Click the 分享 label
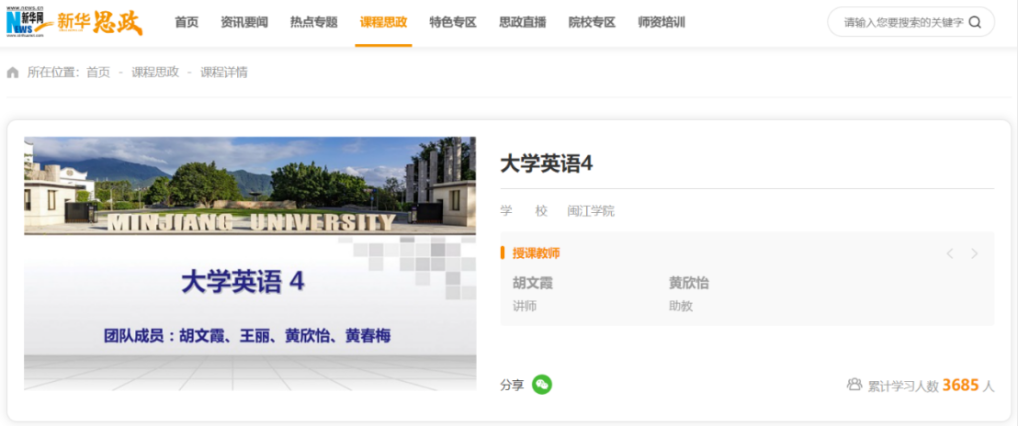The width and height of the screenshot is (1018, 426). (512, 385)
